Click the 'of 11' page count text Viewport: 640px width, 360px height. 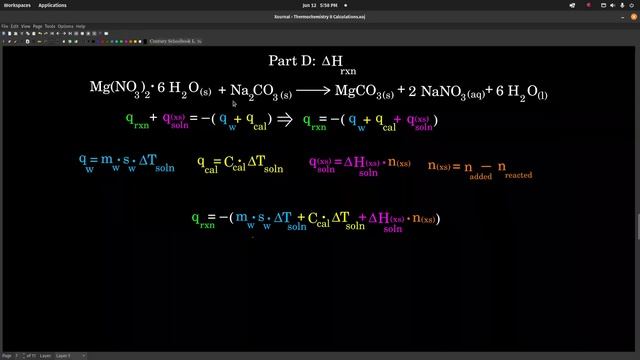click(x=31, y=356)
